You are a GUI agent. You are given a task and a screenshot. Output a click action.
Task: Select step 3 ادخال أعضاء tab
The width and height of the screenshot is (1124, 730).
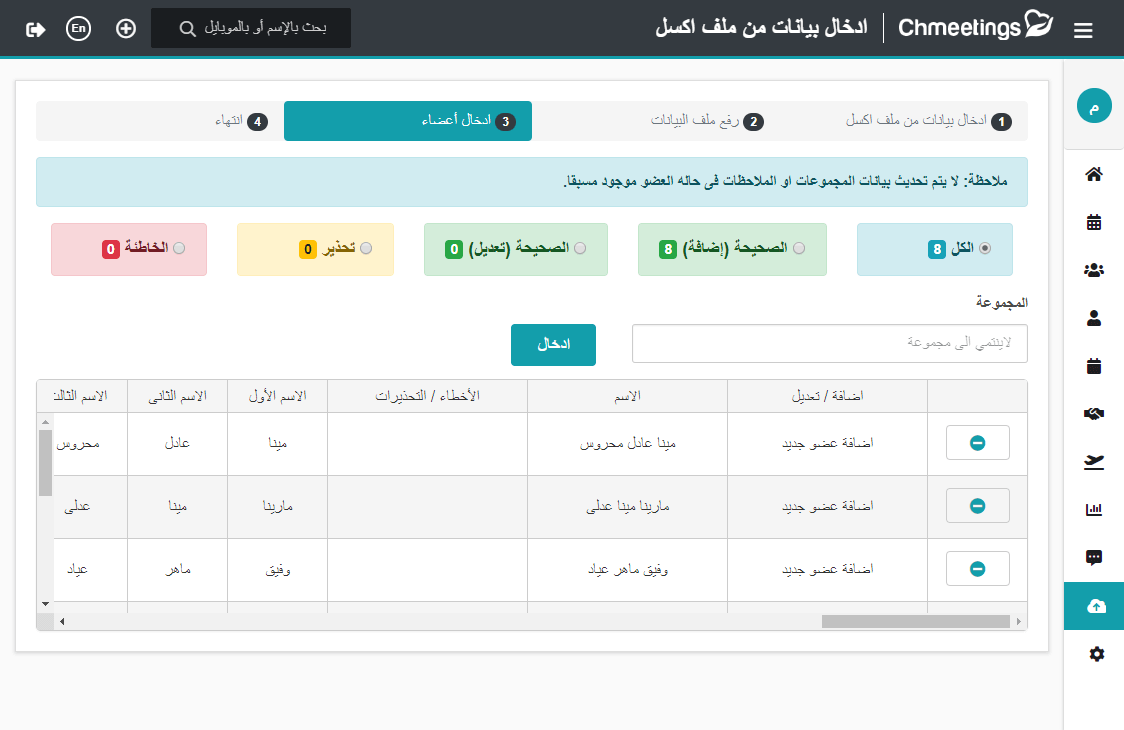click(408, 120)
